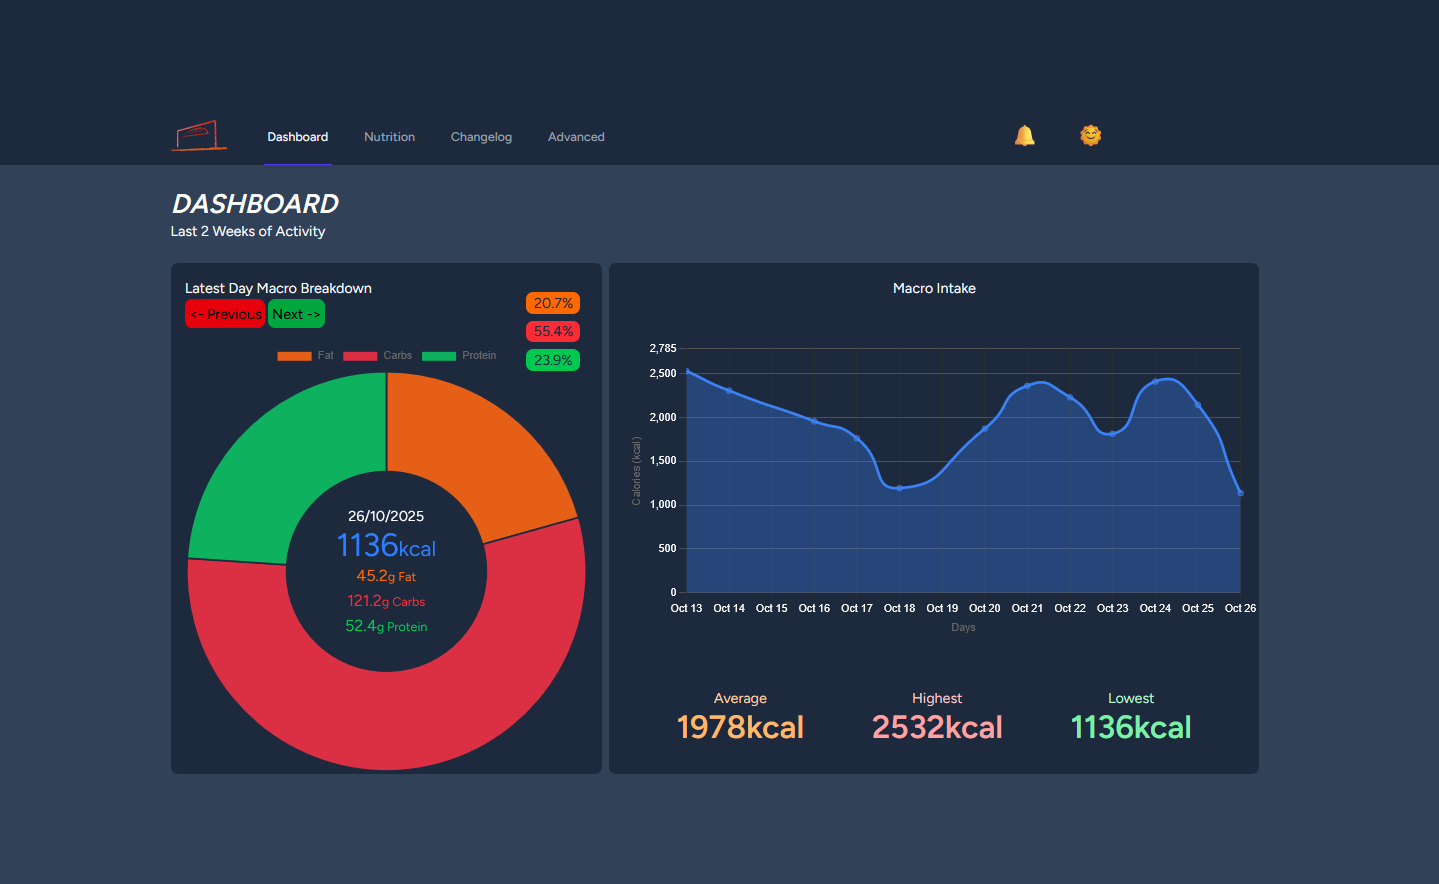Click the smiling sun avatar emoji

pos(1090,135)
